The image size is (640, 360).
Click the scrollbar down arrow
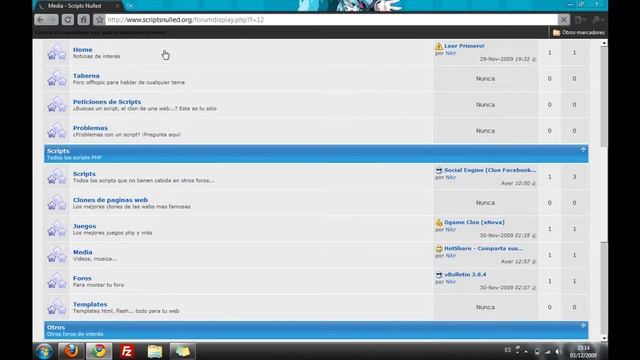point(604,338)
